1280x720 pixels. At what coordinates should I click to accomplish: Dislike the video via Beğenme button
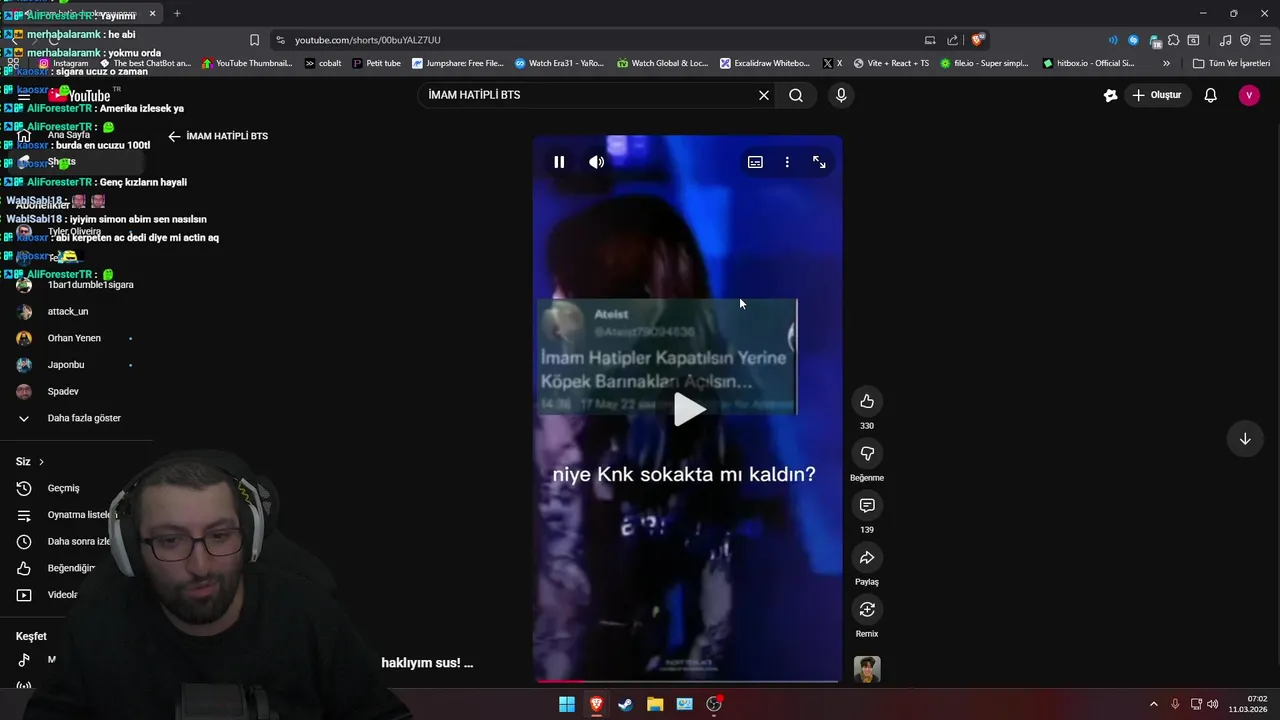[x=867, y=453]
